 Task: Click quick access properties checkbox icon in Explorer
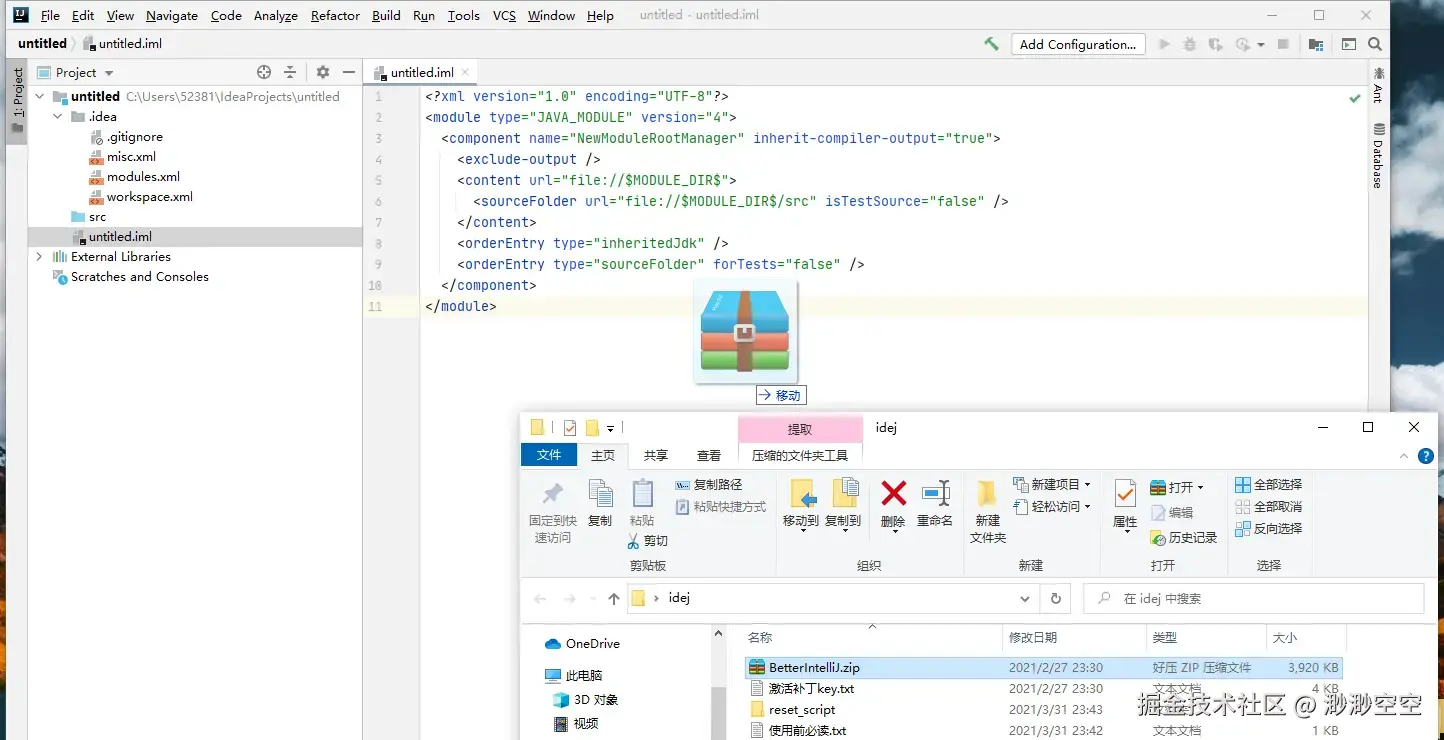(569, 428)
